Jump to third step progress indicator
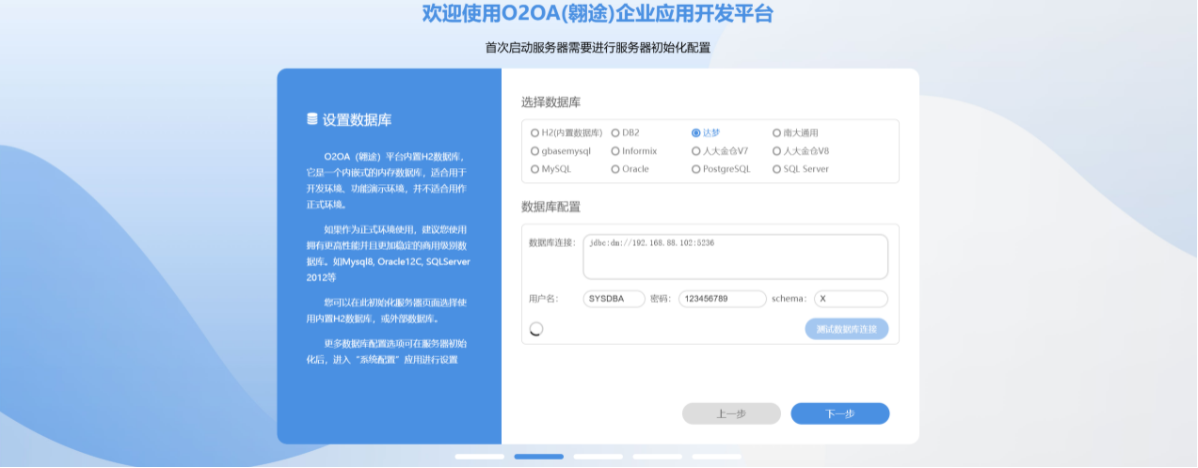 coord(598,457)
